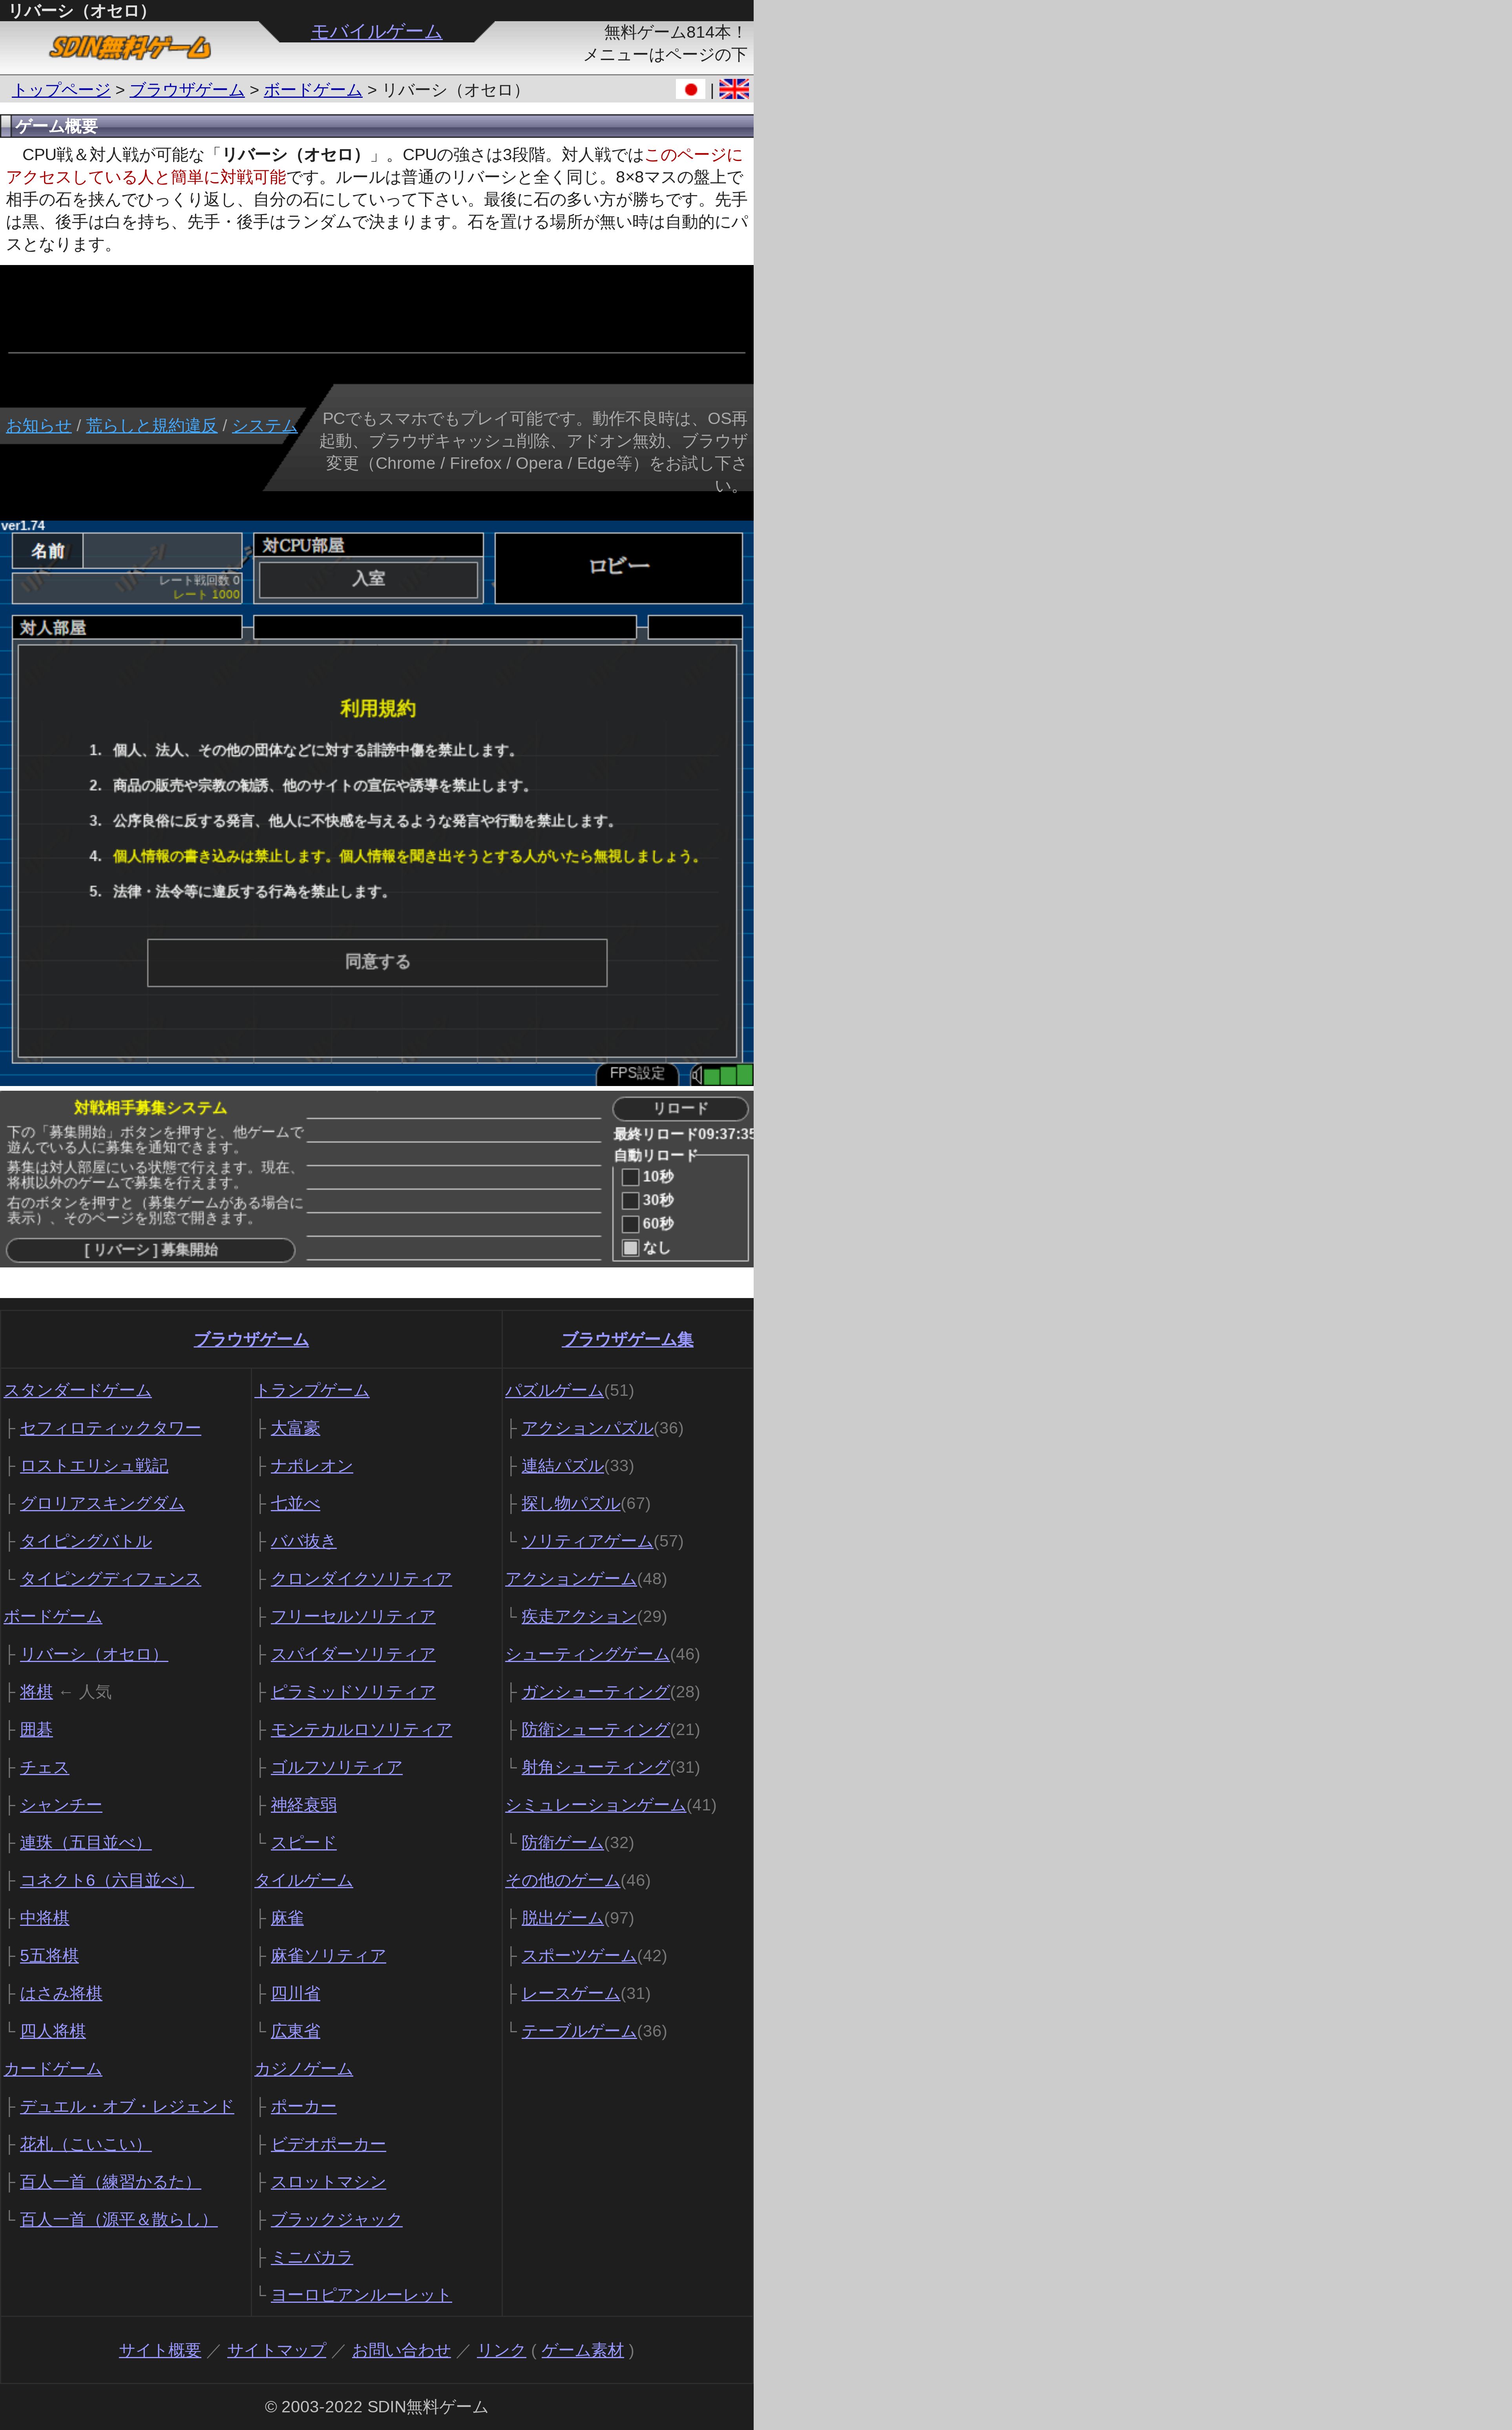
Task: Open ナポレオン game link
Action: [x=312, y=1466]
